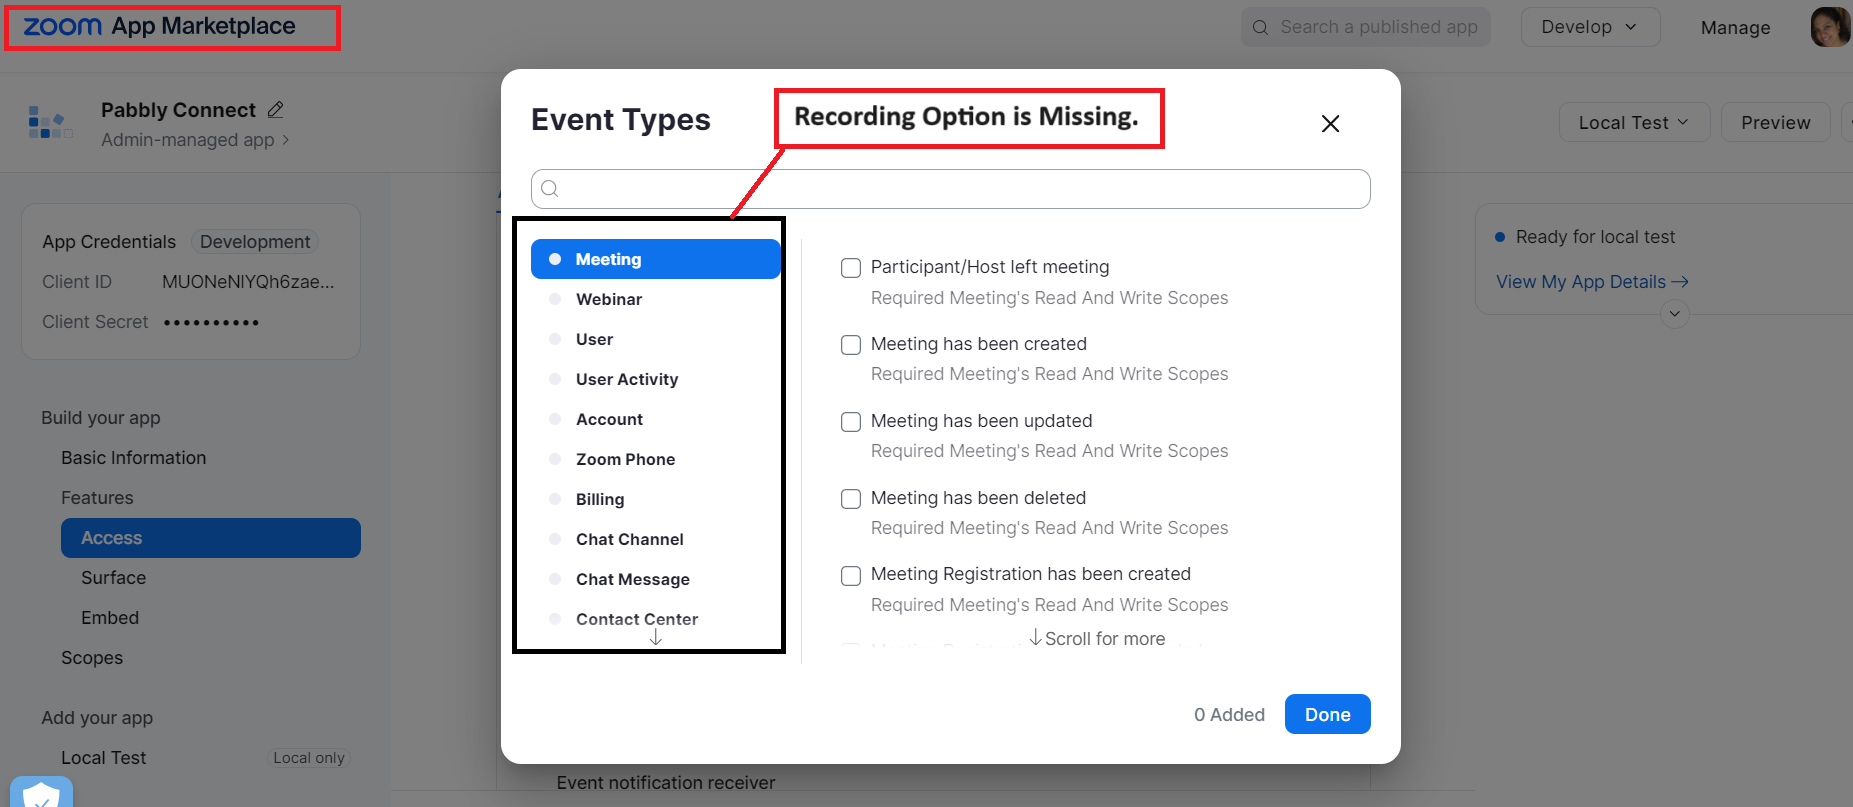Open the user profile avatar
Viewport: 1853px width, 807px height.
[1830, 27]
